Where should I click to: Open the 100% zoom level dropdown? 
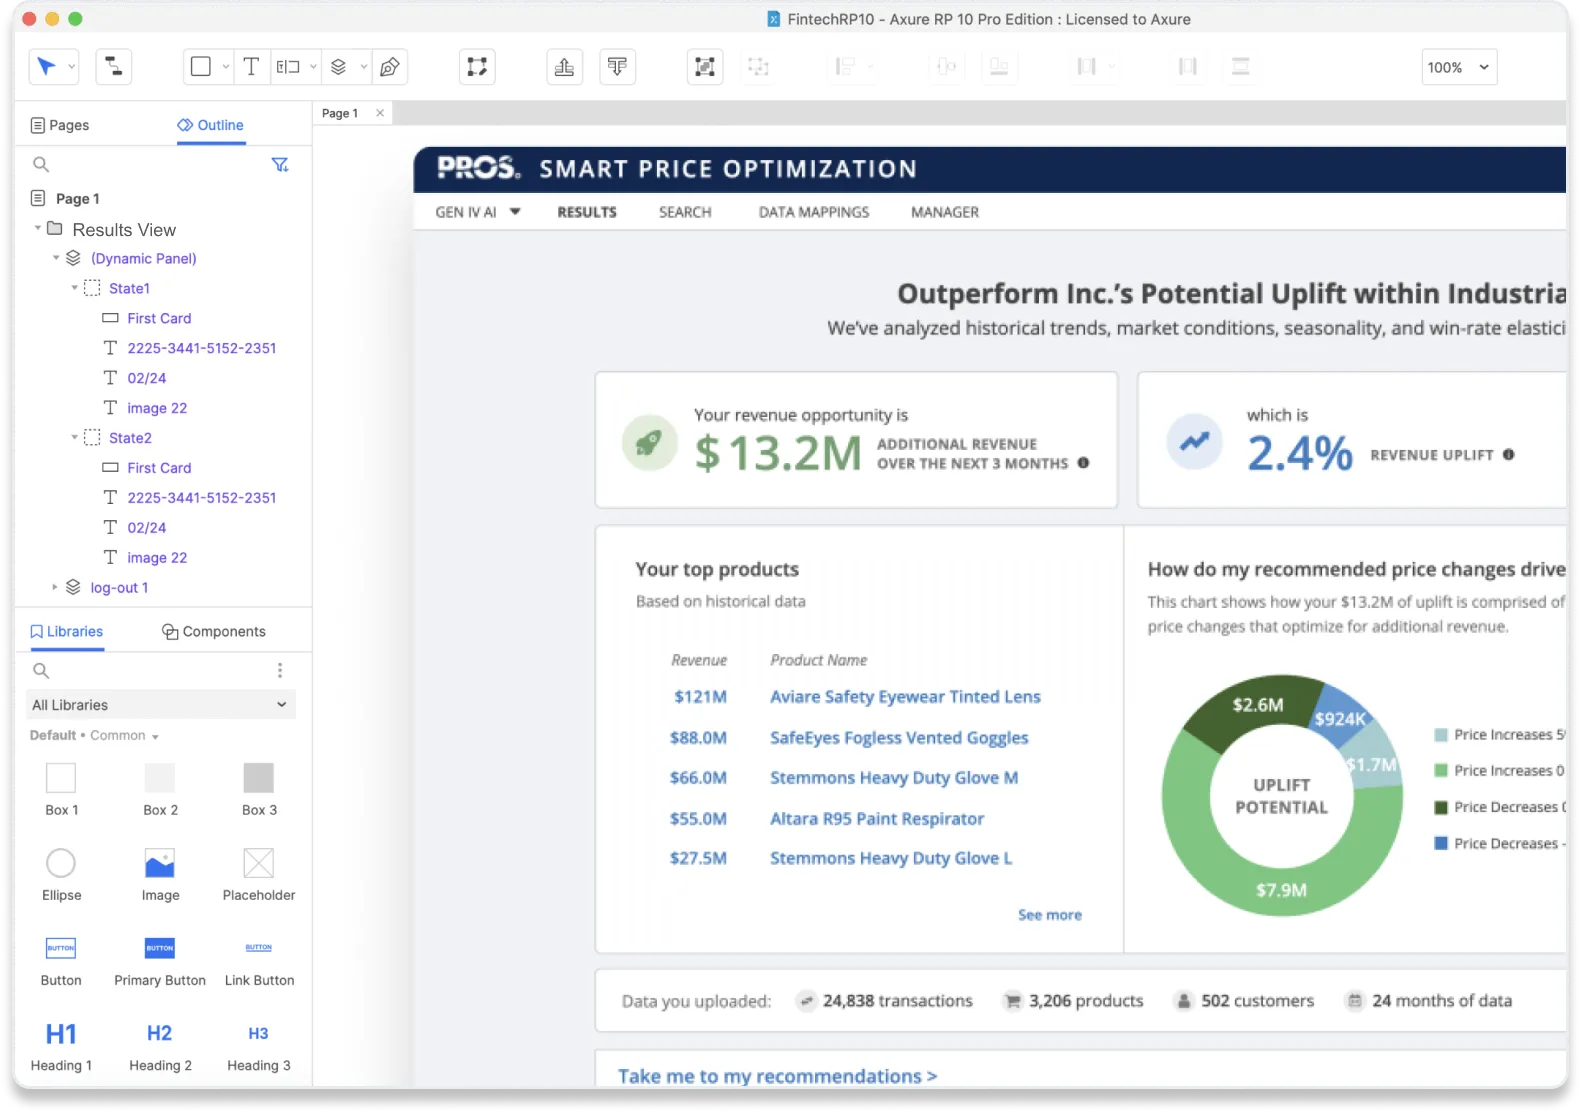pyautogui.click(x=1459, y=67)
